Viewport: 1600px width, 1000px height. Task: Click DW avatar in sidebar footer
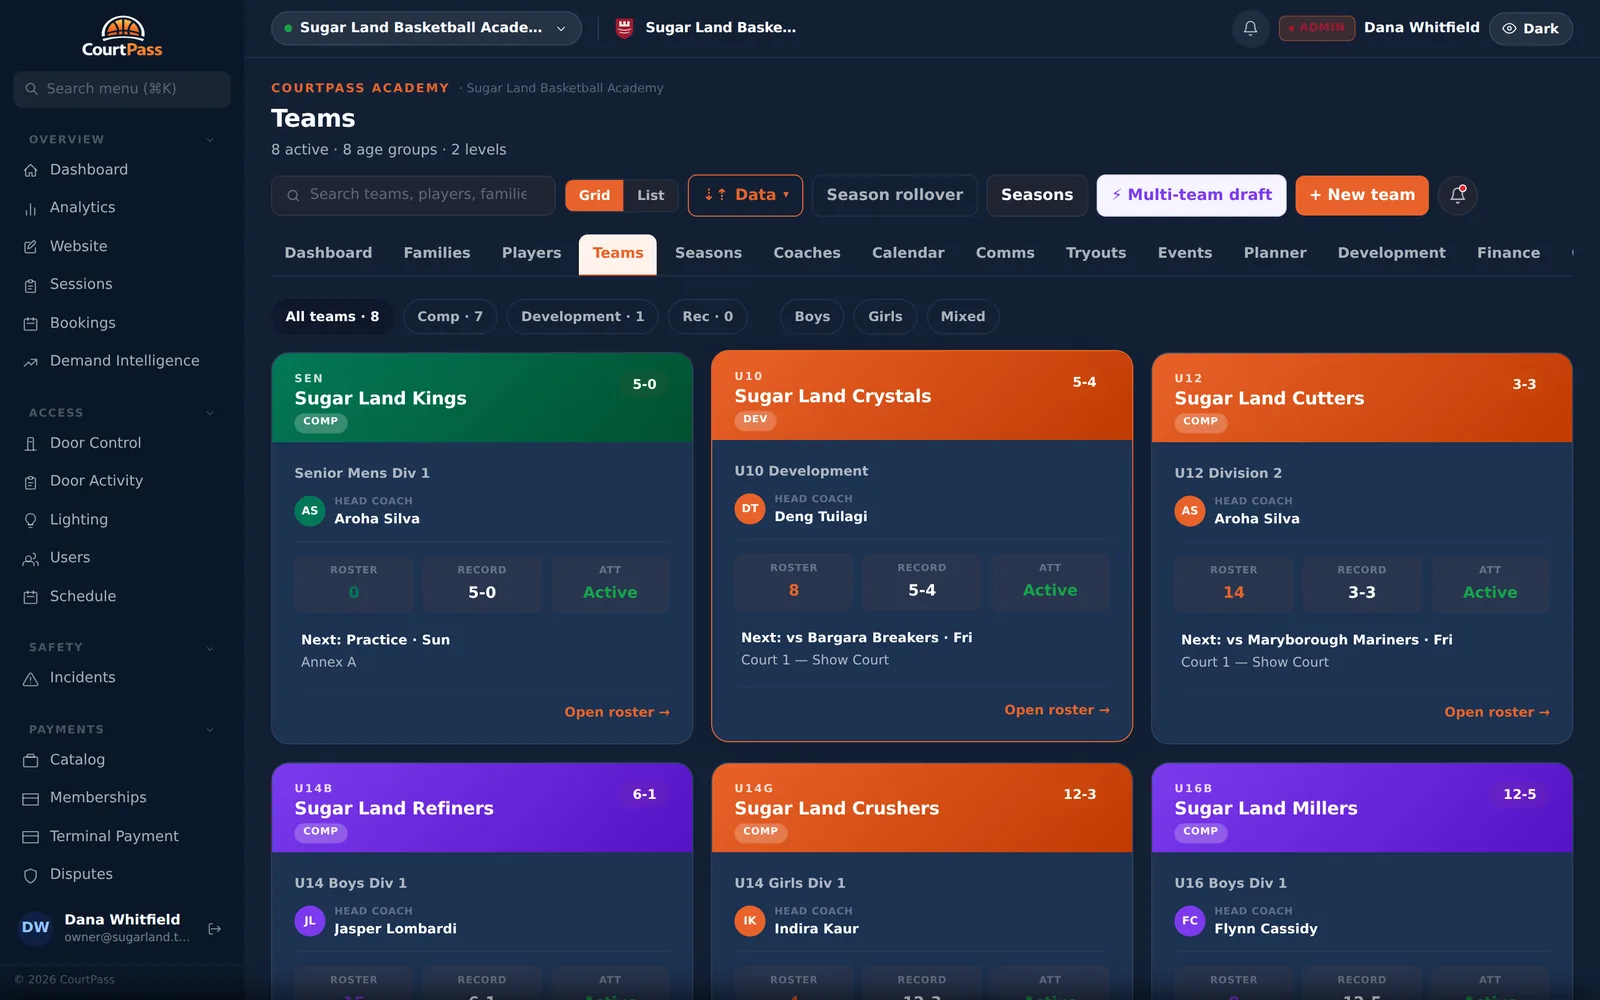35,927
